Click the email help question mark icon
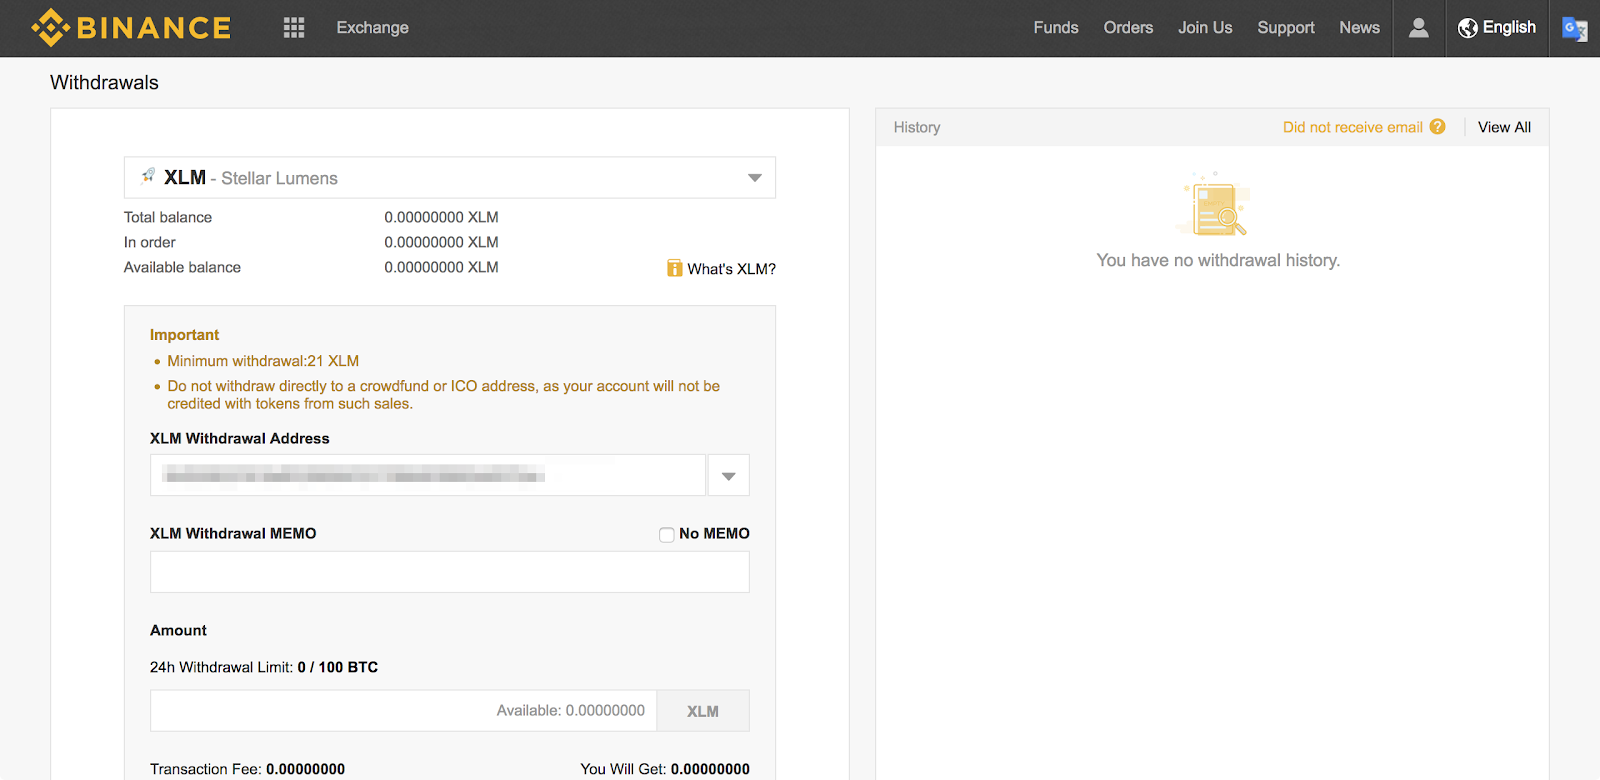This screenshot has width=1600, height=780. pos(1437,127)
